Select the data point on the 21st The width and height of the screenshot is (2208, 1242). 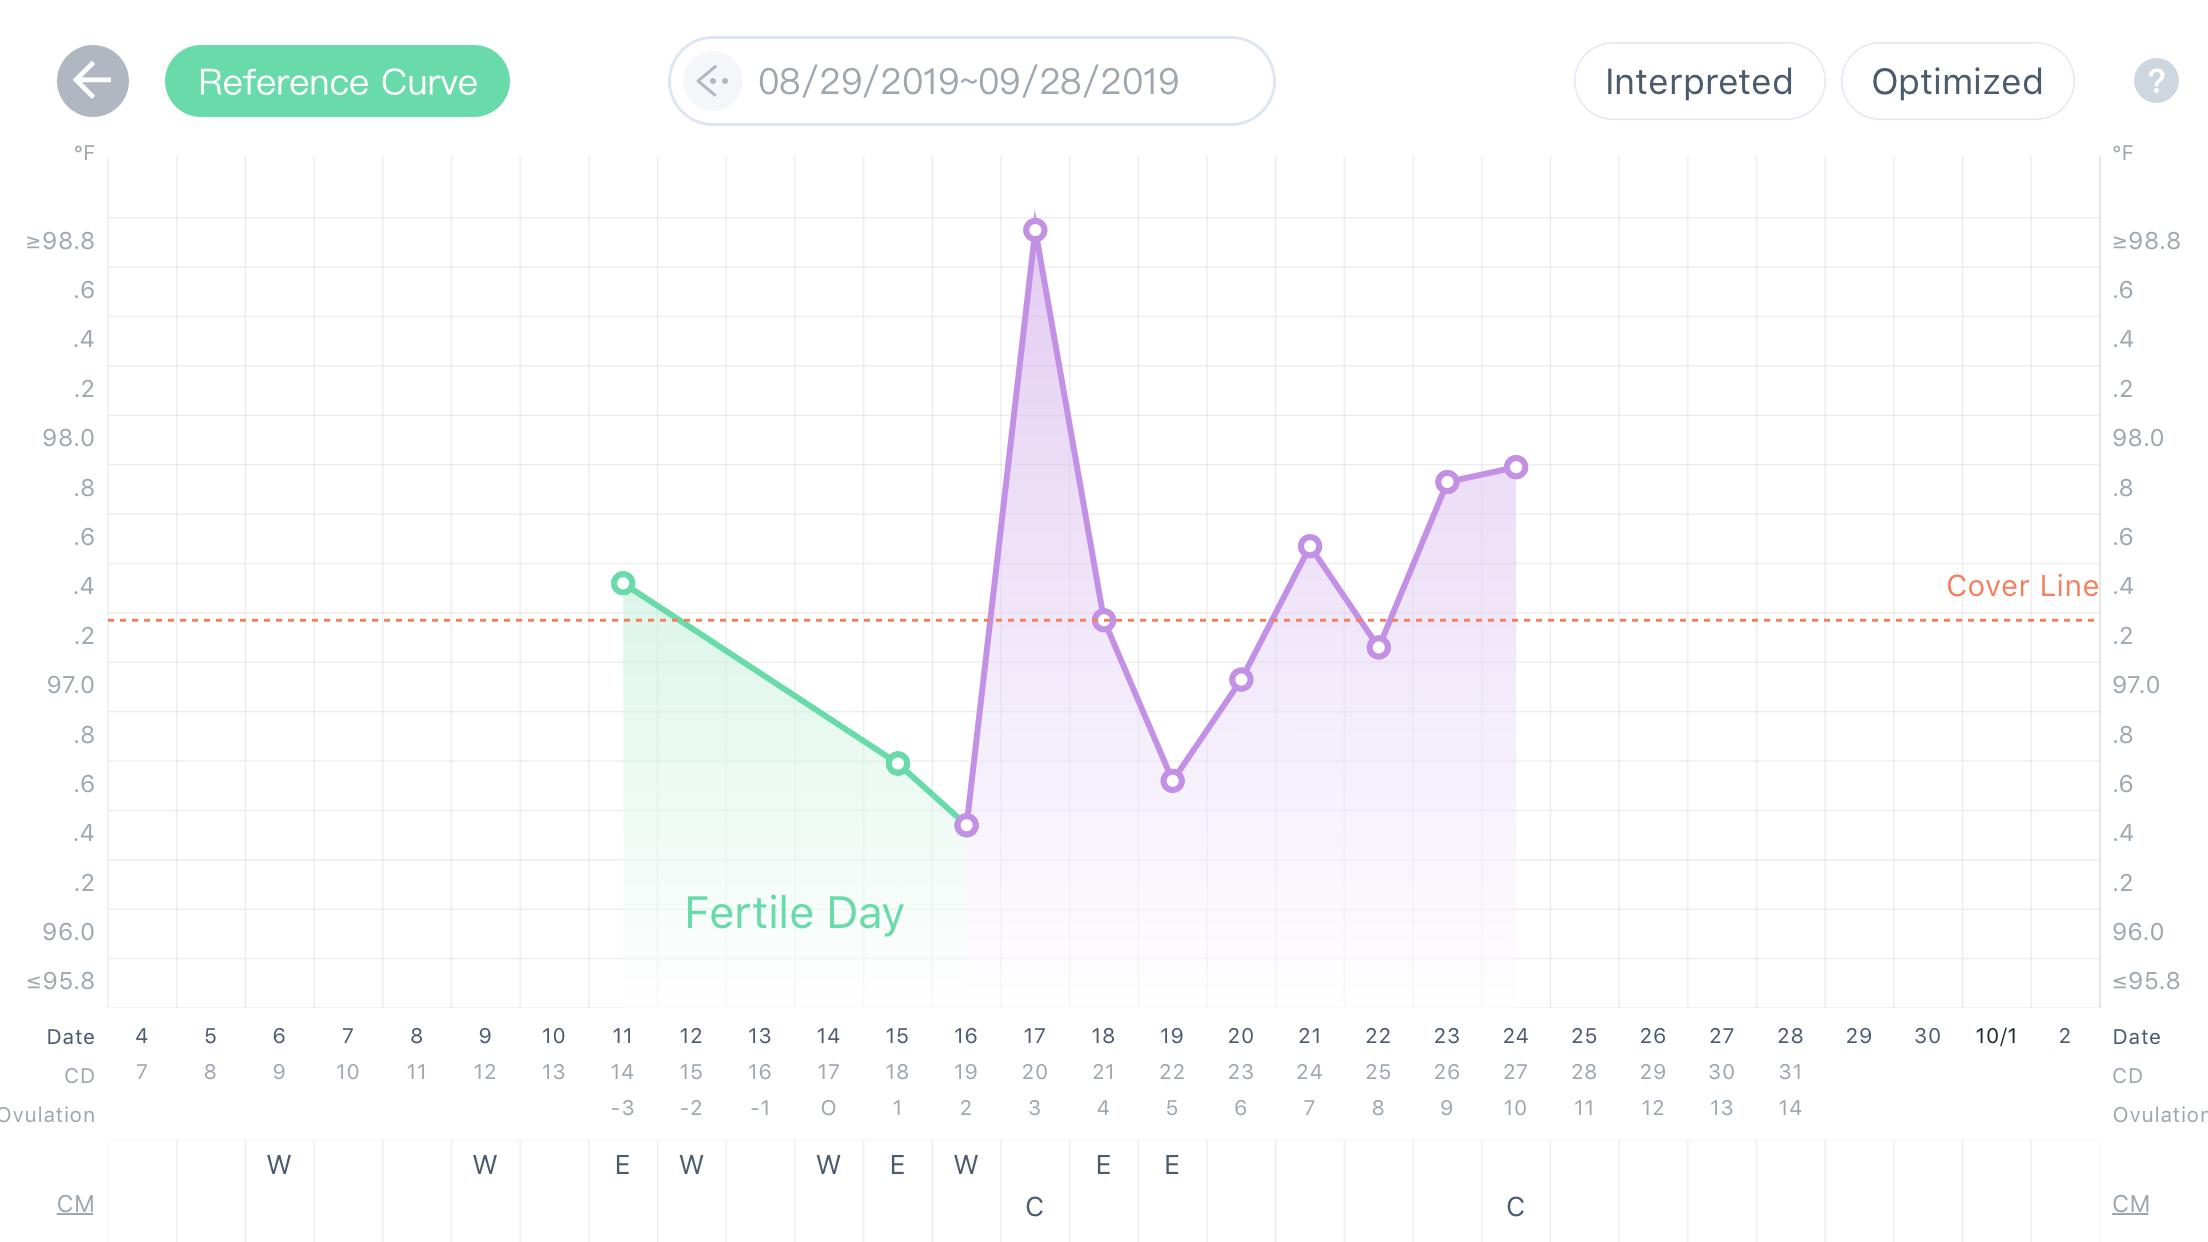tap(1310, 546)
